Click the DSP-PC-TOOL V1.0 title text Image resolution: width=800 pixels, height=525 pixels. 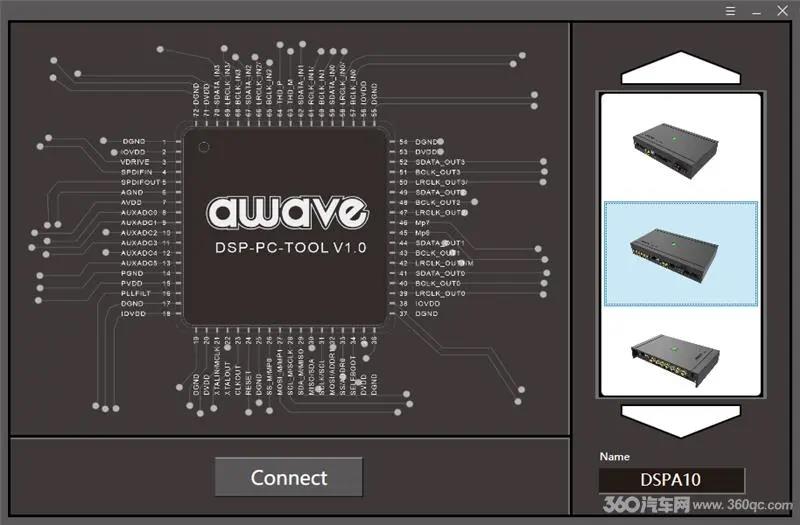coord(290,248)
